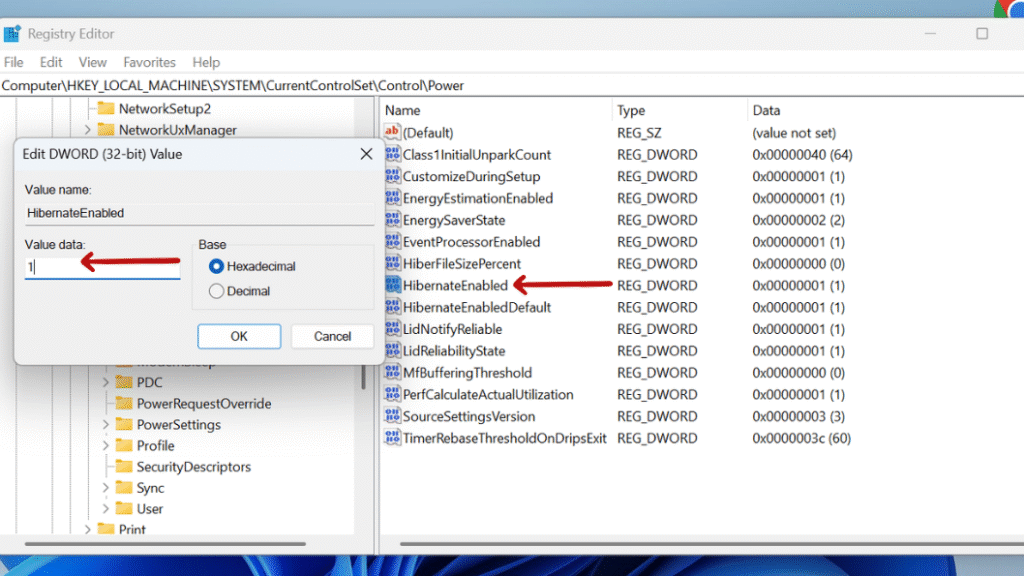Image resolution: width=1024 pixels, height=576 pixels.
Task: Open the Edit menu
Action: 51,62
